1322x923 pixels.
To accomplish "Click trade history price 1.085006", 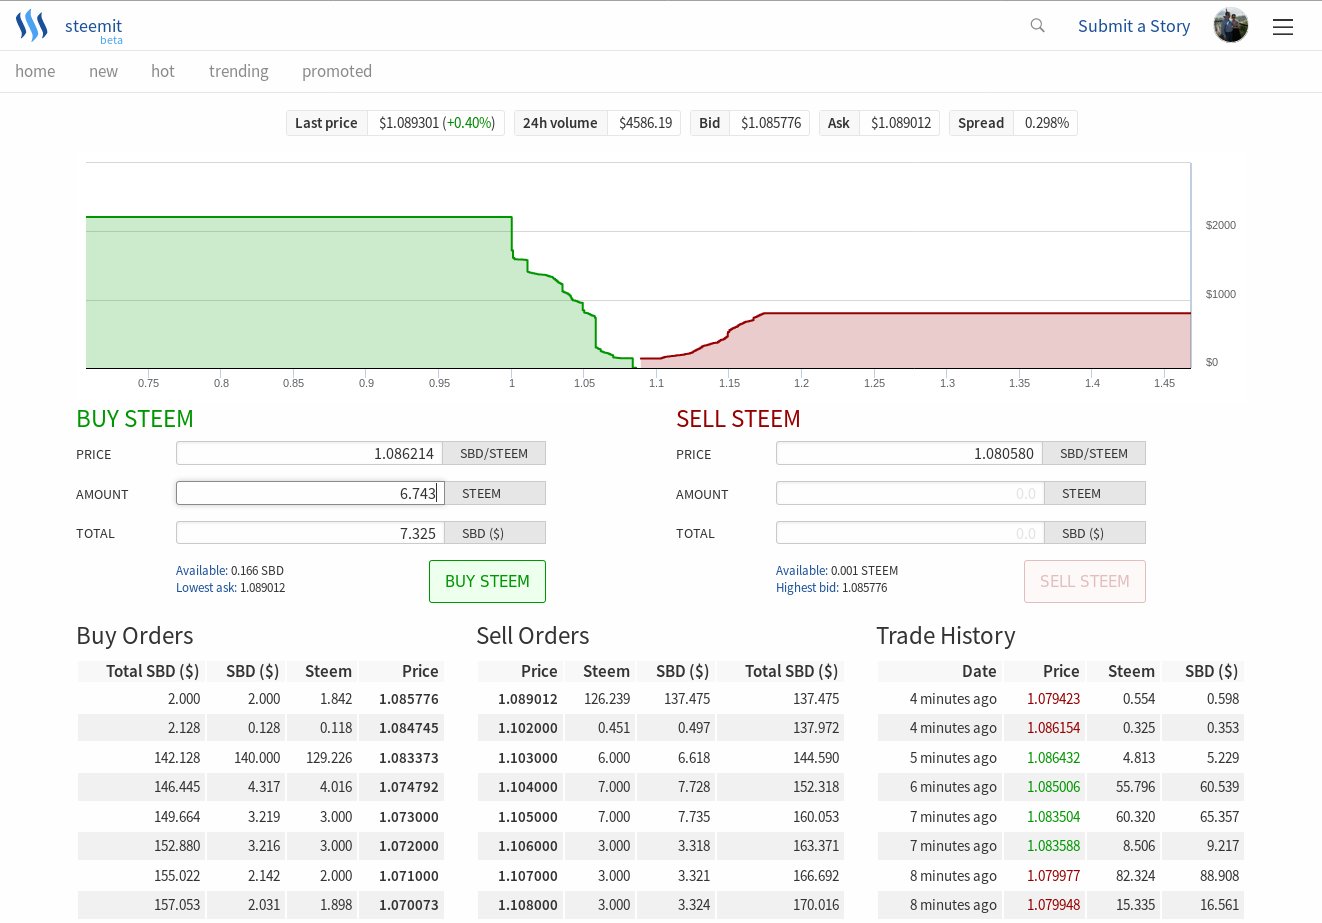I will coord(1053,787).
